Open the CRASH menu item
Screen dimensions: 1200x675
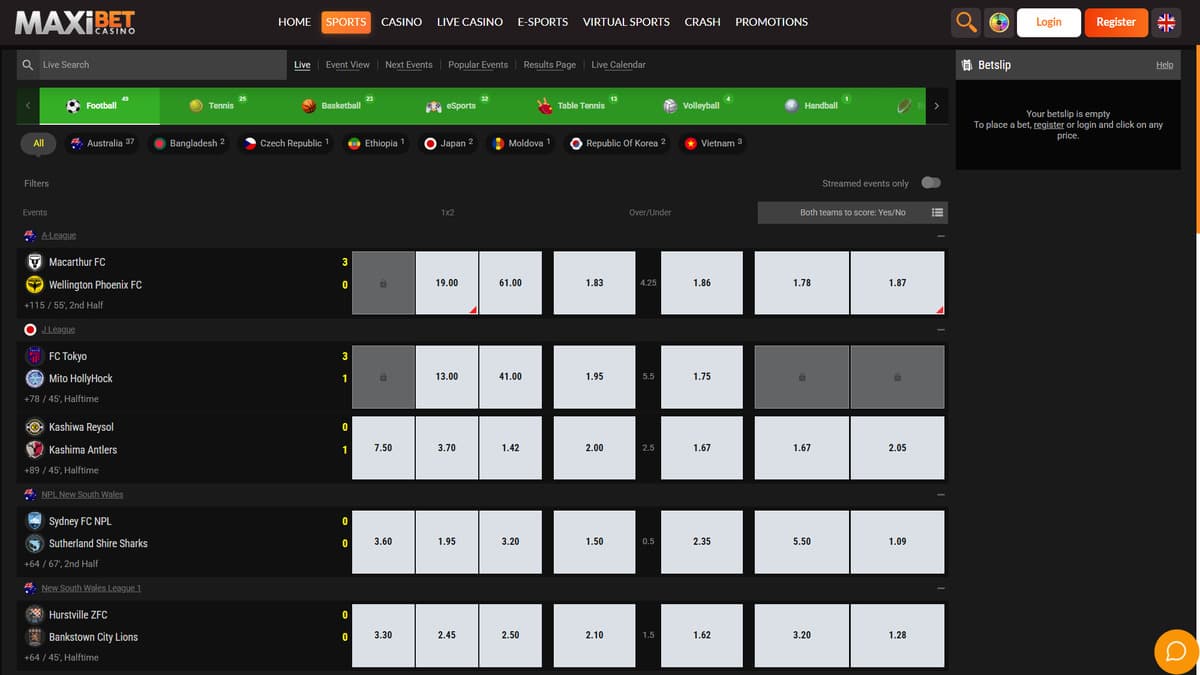(x=702, y=22)
